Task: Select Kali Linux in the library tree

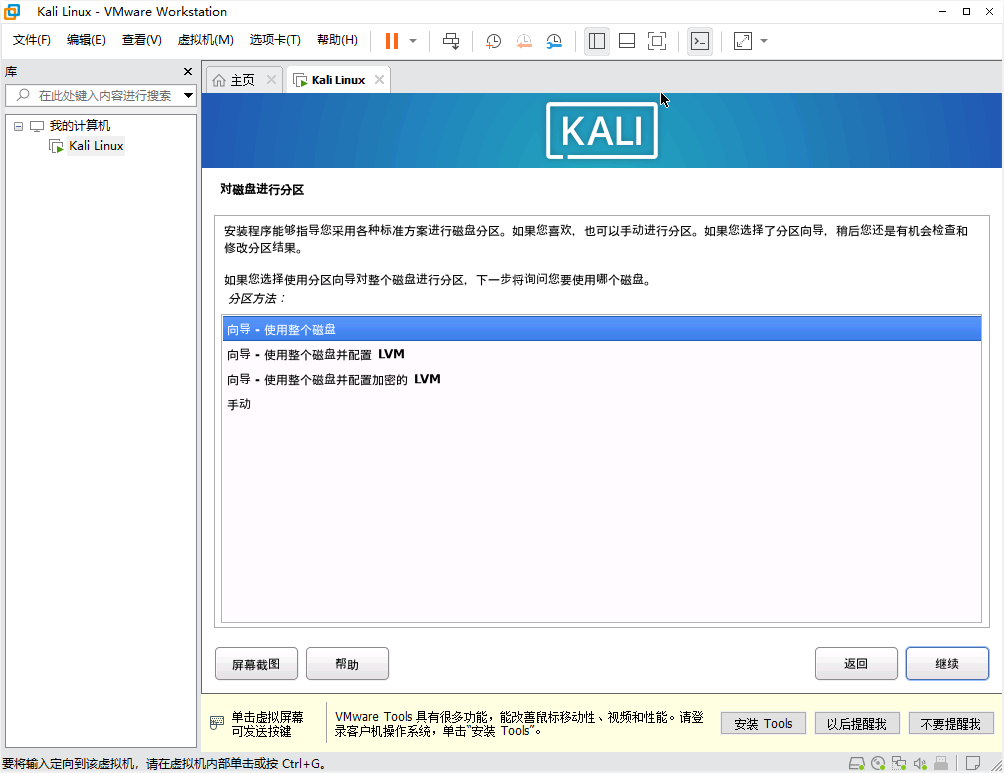Action: [95, 146]
